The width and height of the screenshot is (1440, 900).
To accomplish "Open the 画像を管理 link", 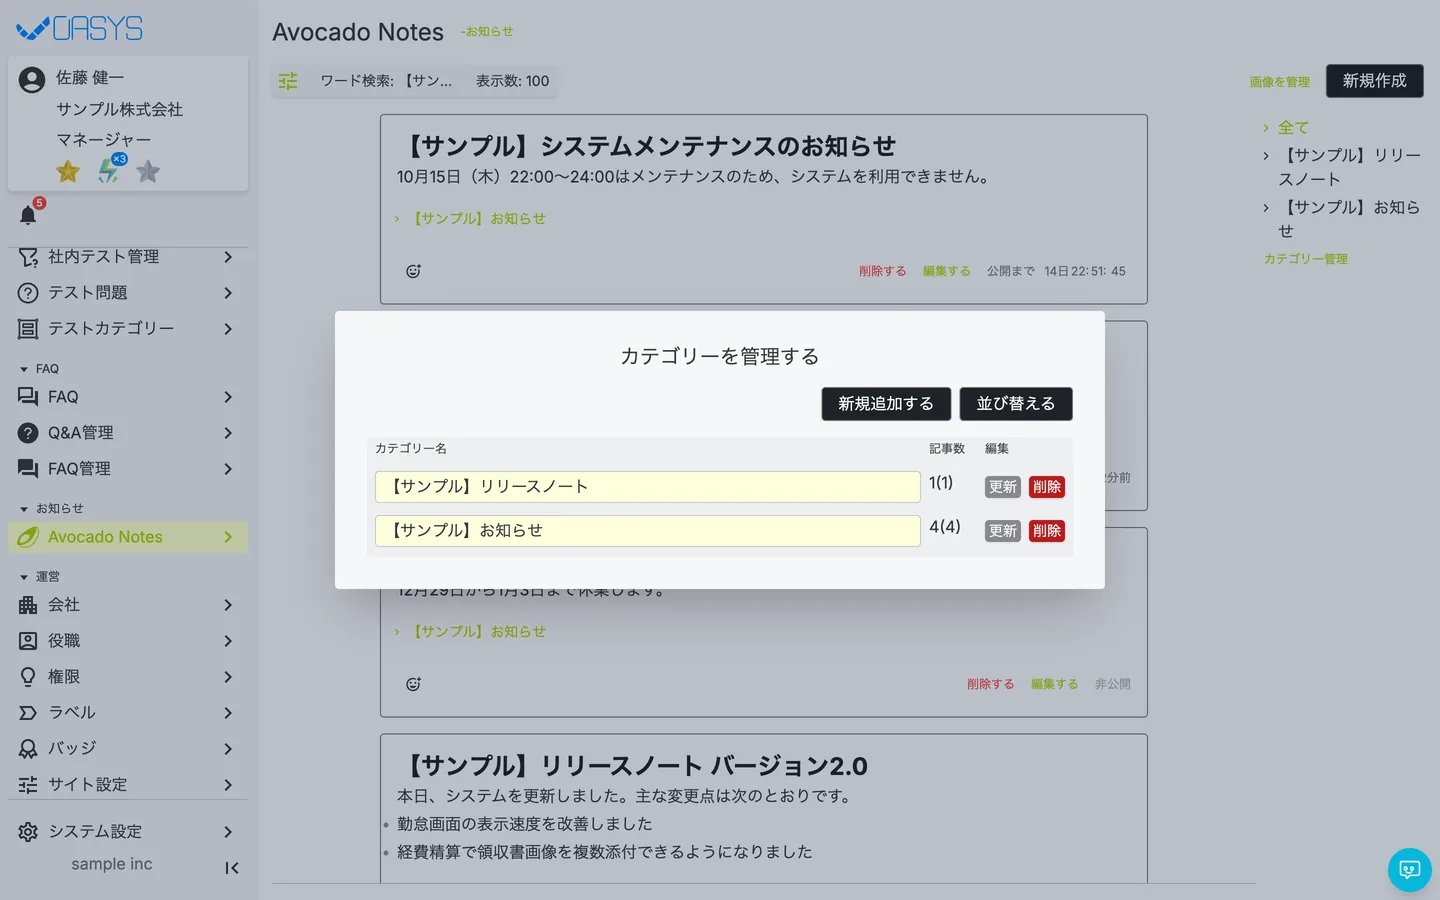I will tap(1279, 82).
